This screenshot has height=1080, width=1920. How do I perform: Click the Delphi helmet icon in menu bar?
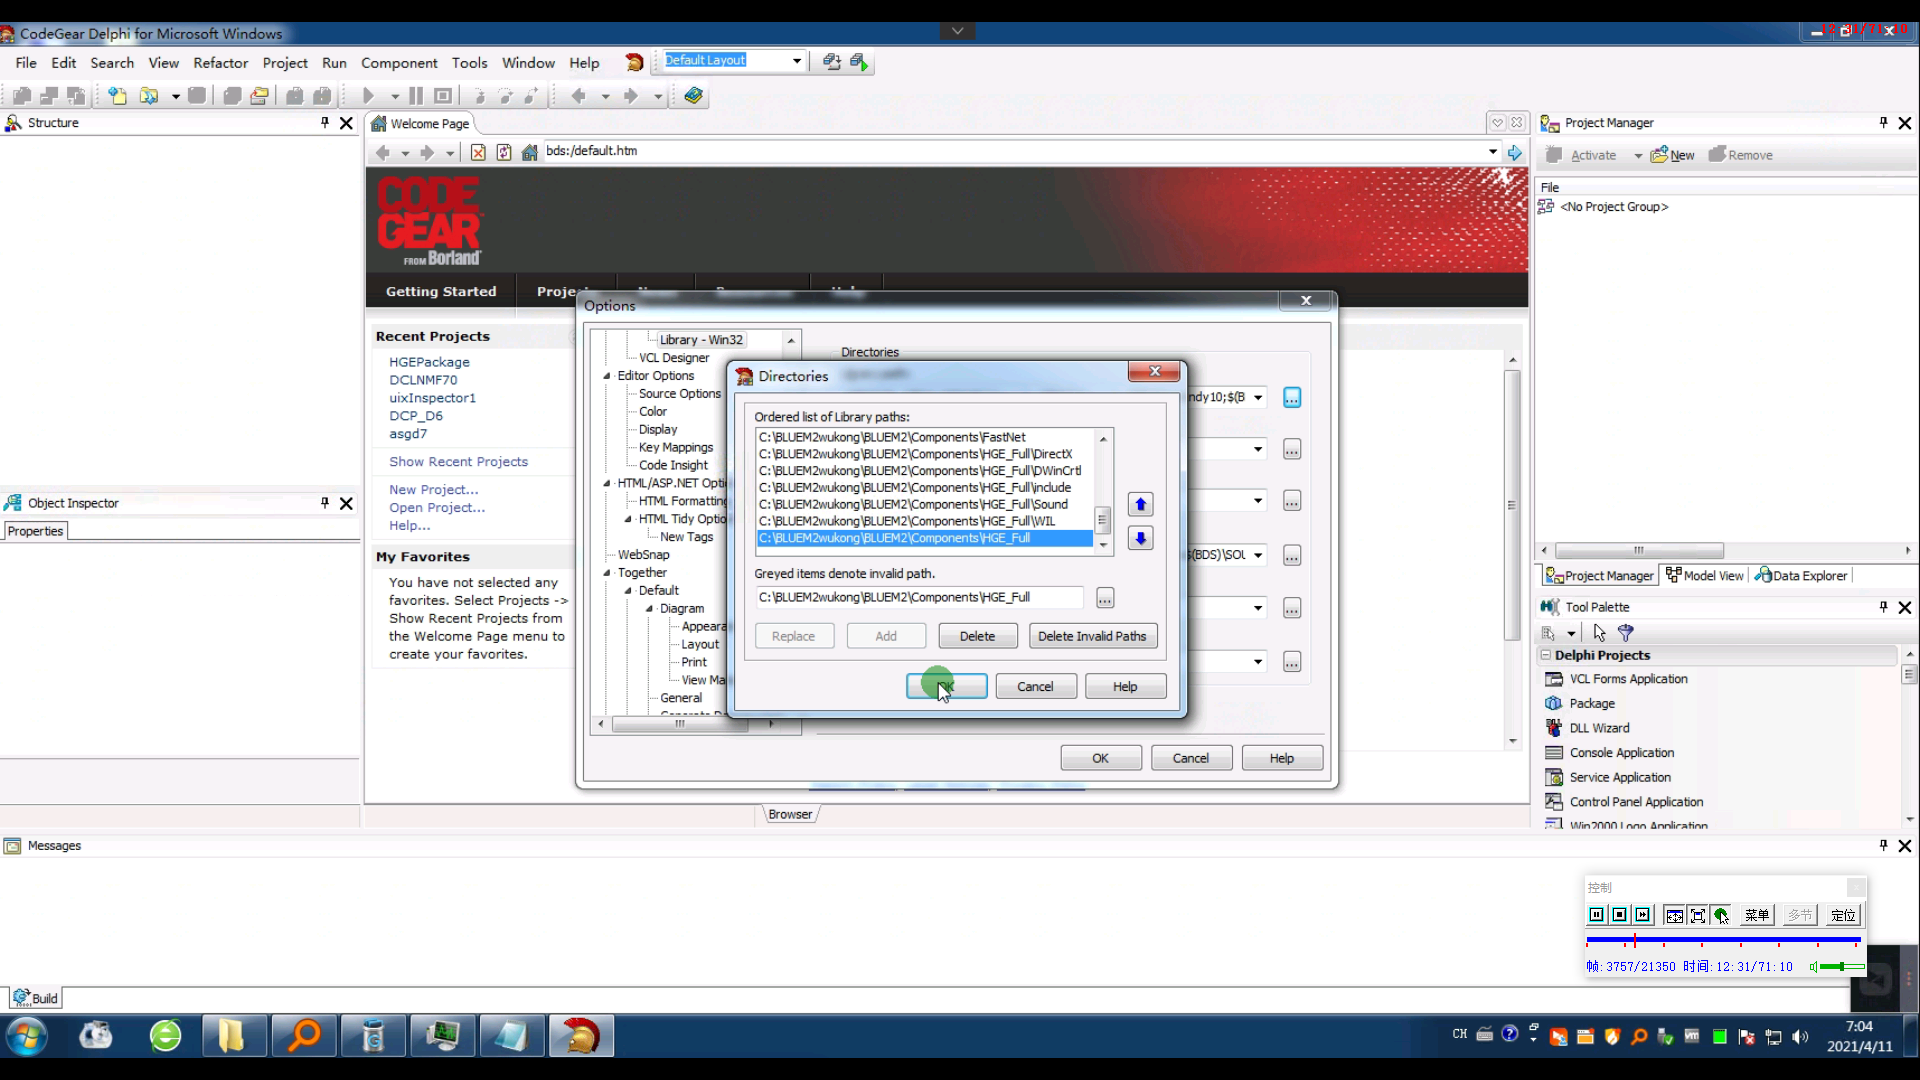[634, 62]
